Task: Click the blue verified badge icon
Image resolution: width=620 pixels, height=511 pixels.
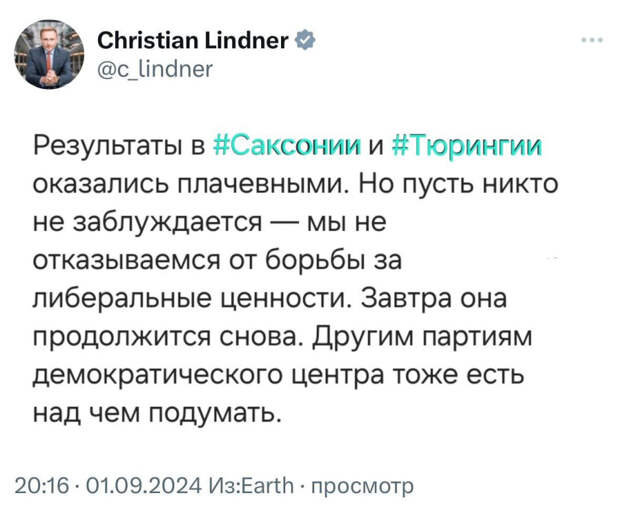Action: 305,40
